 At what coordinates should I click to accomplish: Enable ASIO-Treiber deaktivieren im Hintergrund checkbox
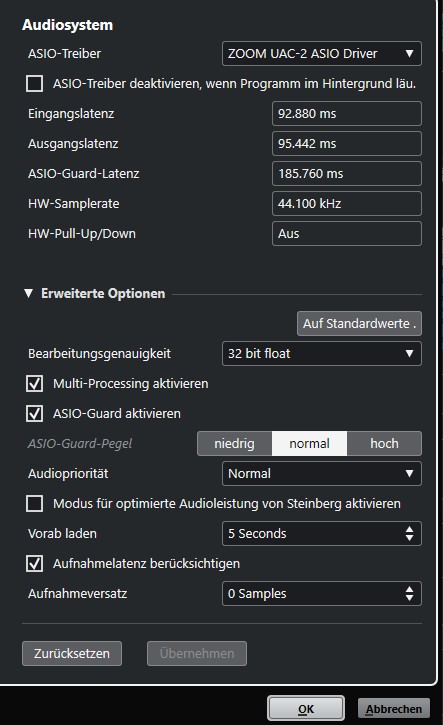click(35, 84)
